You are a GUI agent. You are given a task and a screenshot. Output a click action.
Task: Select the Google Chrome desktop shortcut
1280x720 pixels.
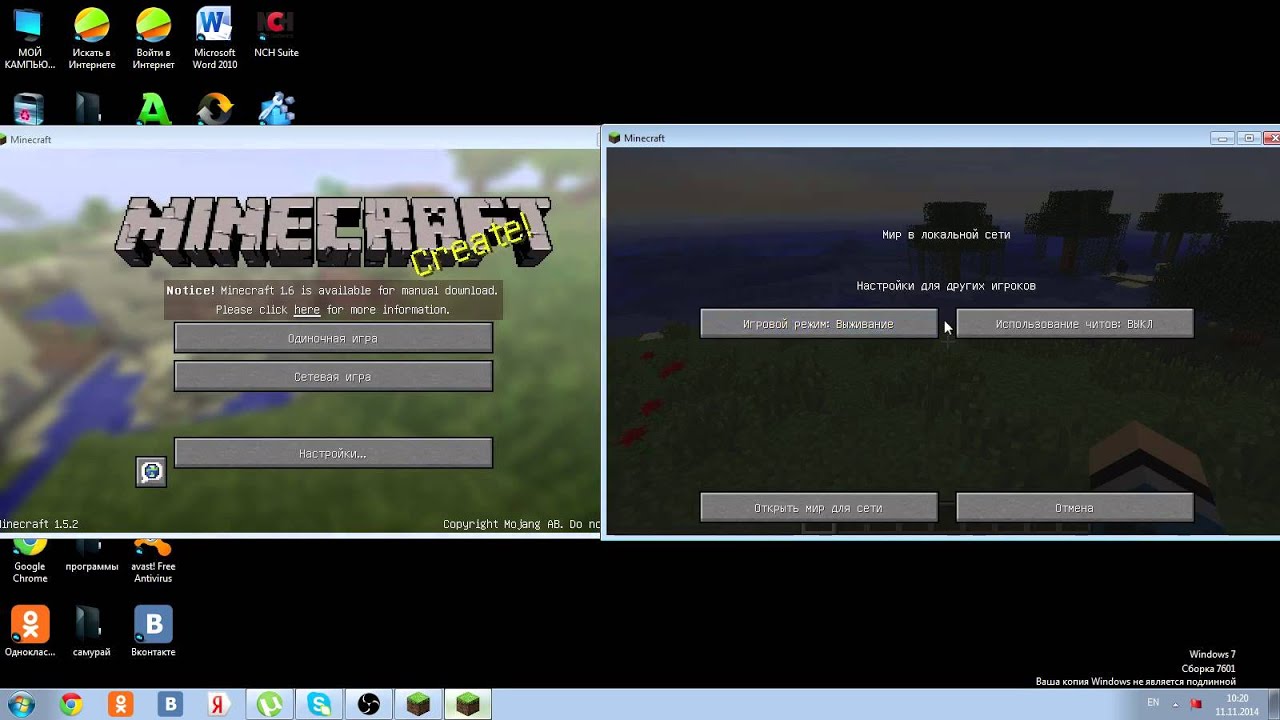click(30, 561)
